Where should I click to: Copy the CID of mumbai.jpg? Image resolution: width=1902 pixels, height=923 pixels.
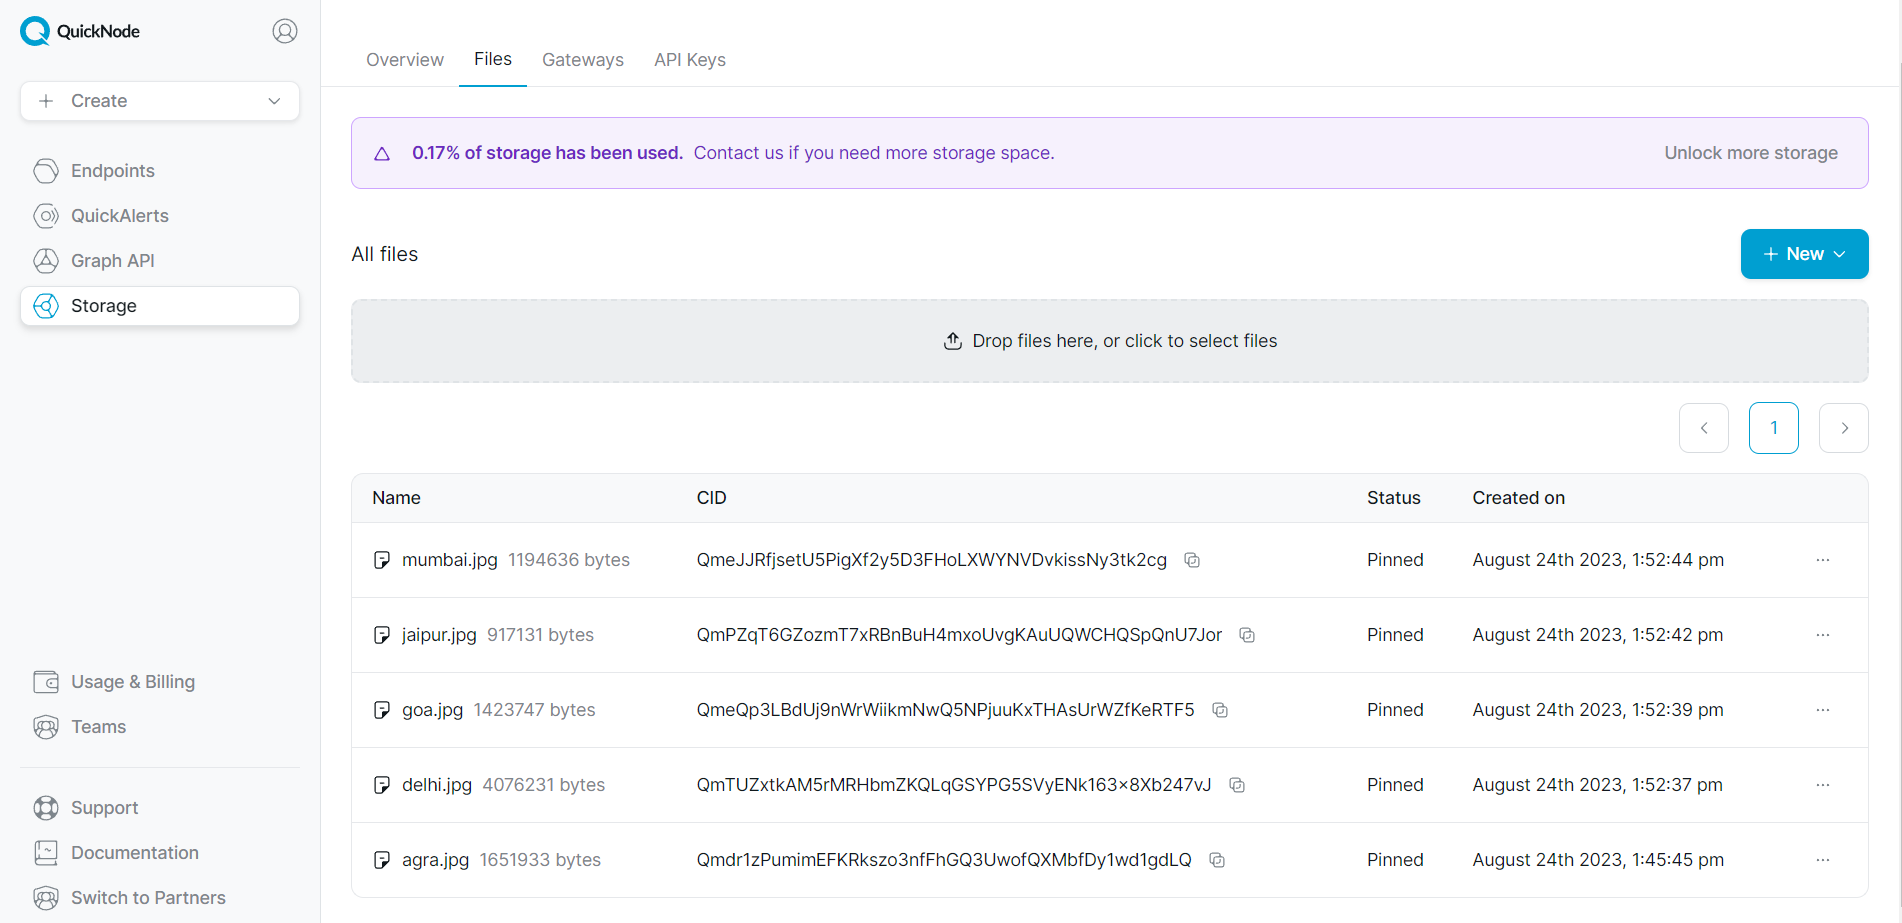[1191, 560]
